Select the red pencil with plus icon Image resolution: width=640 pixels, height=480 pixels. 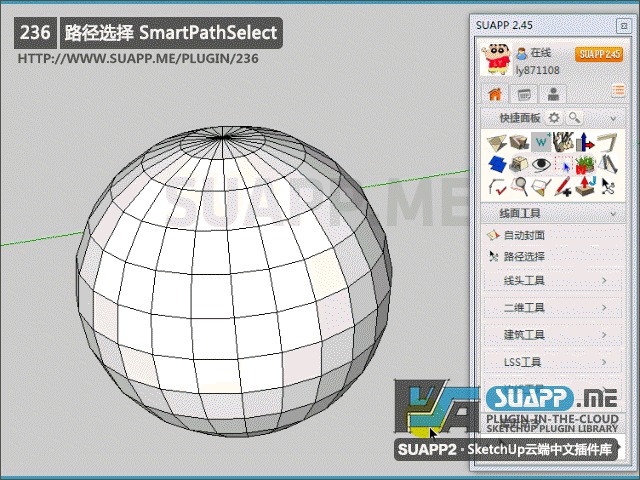click(x=563, y=187)
